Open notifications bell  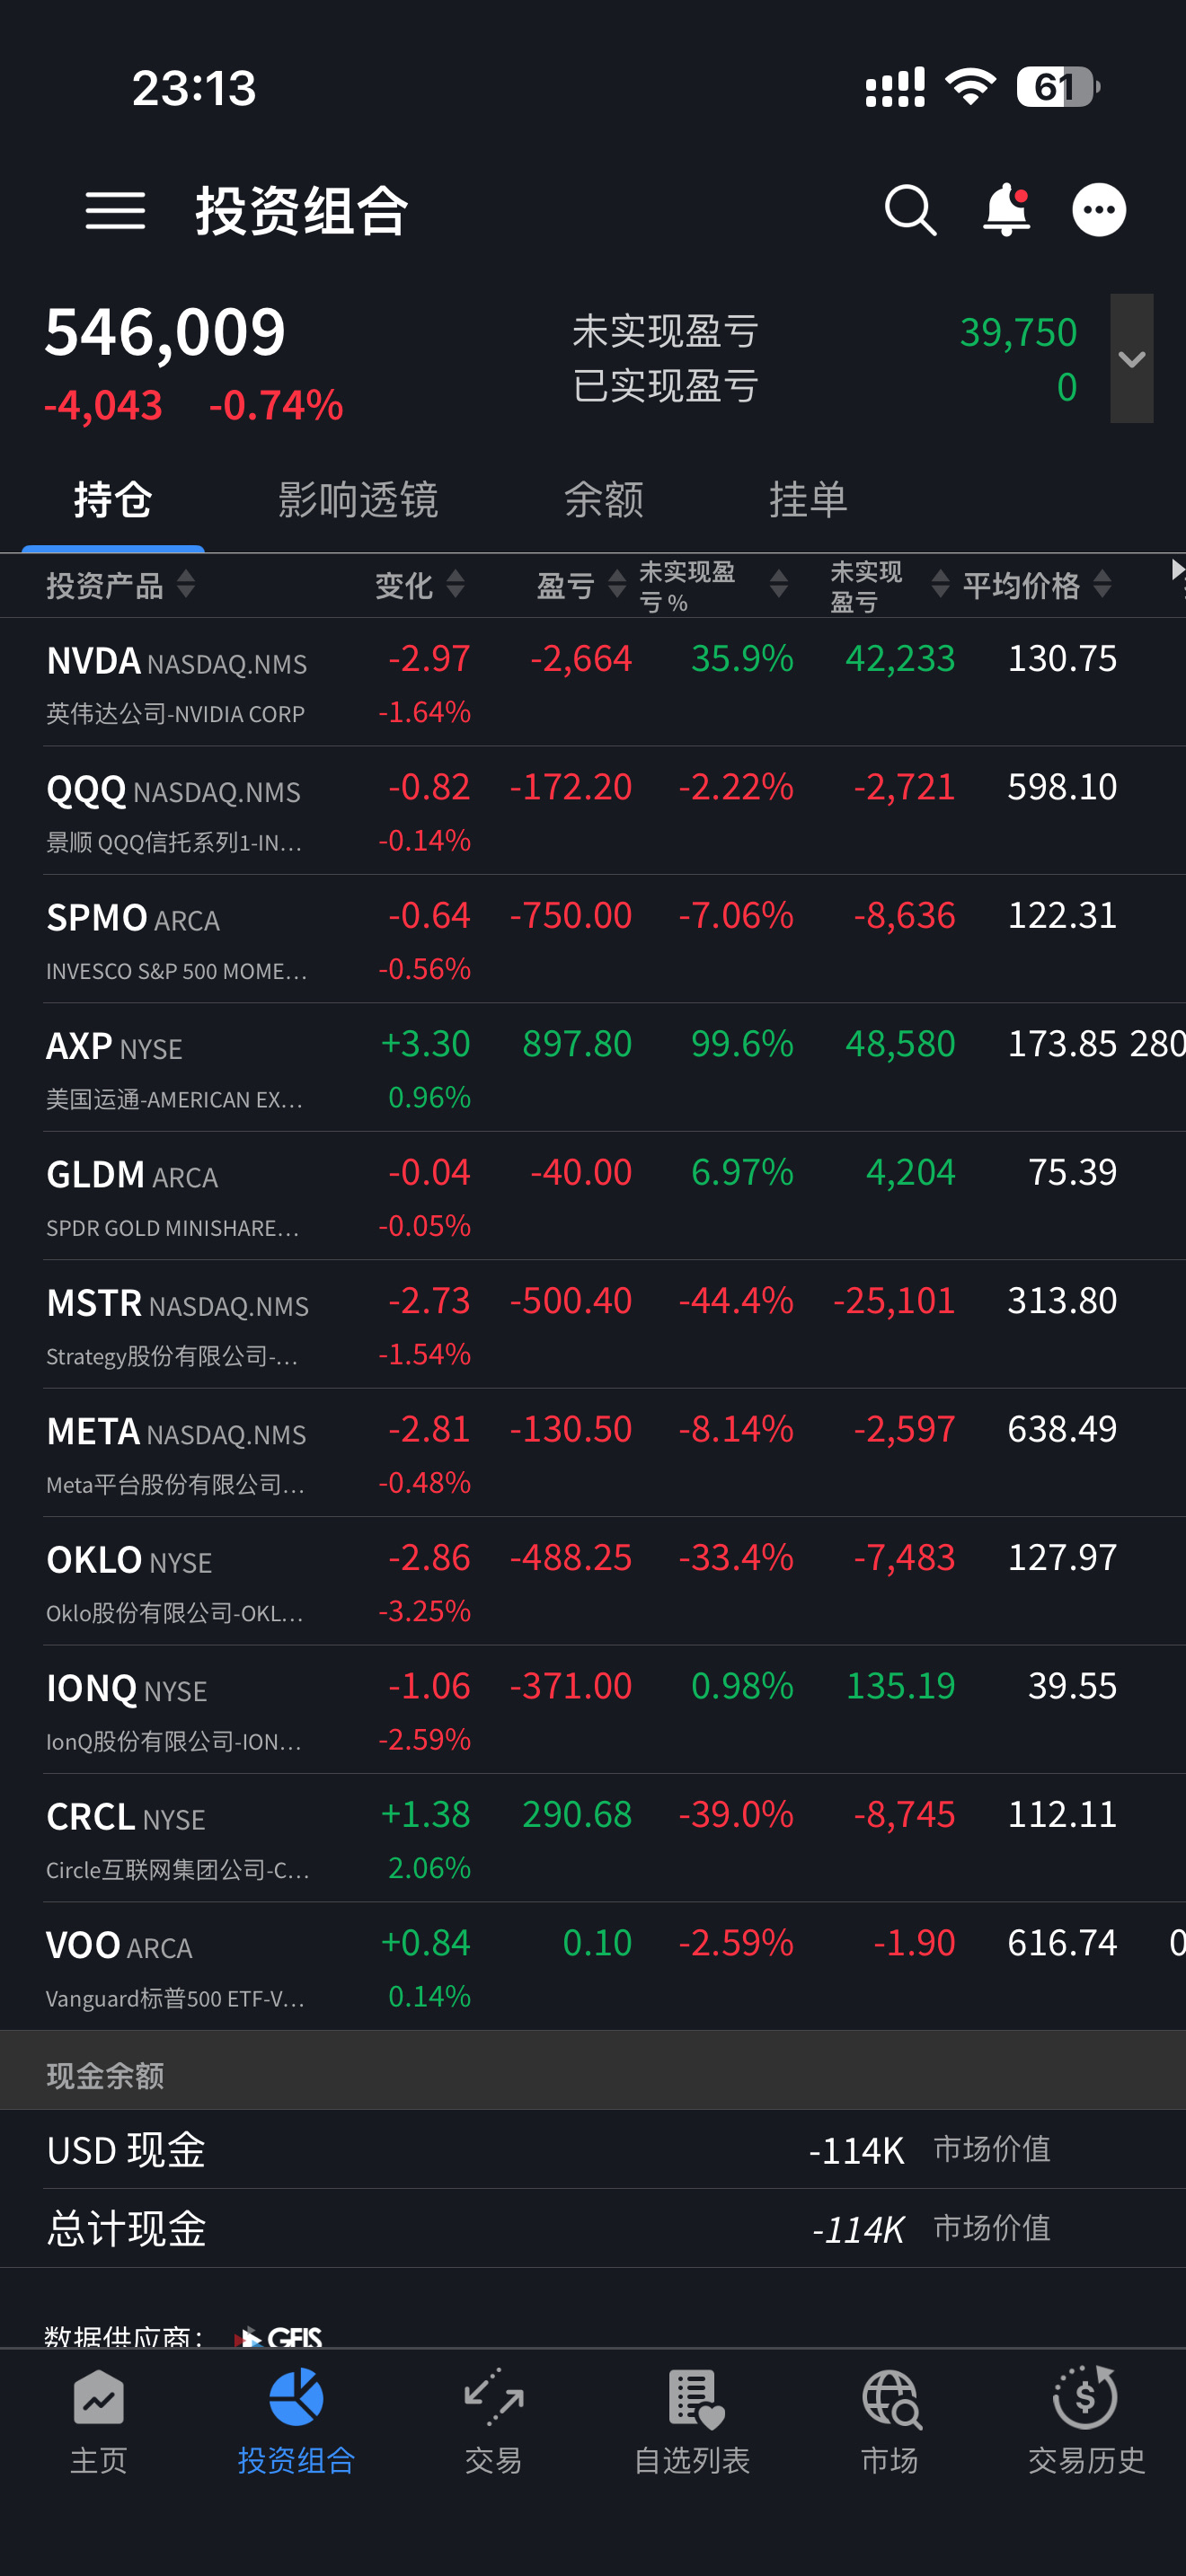coord(1006,211)
